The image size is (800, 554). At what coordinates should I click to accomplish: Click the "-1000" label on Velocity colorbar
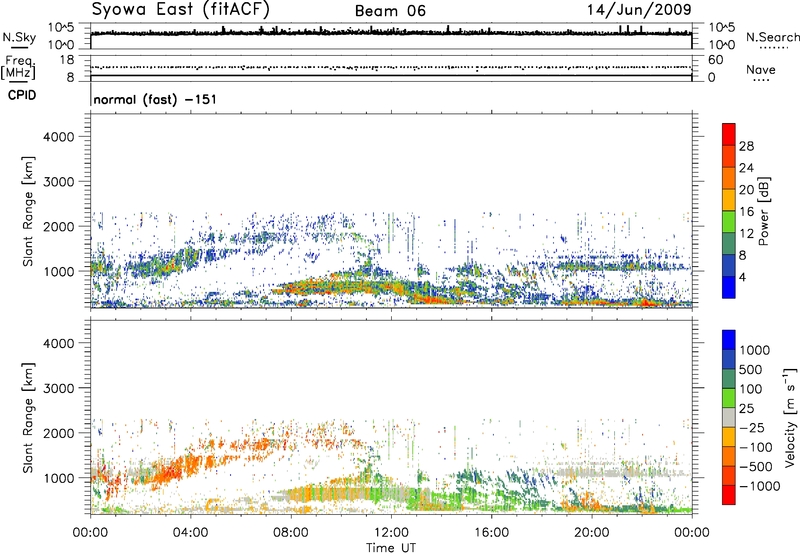(x=760, y=486)
